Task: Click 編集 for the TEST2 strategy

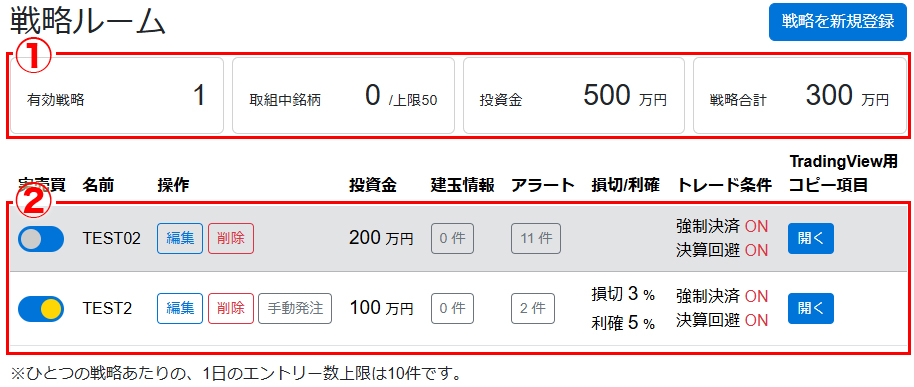Action: 180,308
